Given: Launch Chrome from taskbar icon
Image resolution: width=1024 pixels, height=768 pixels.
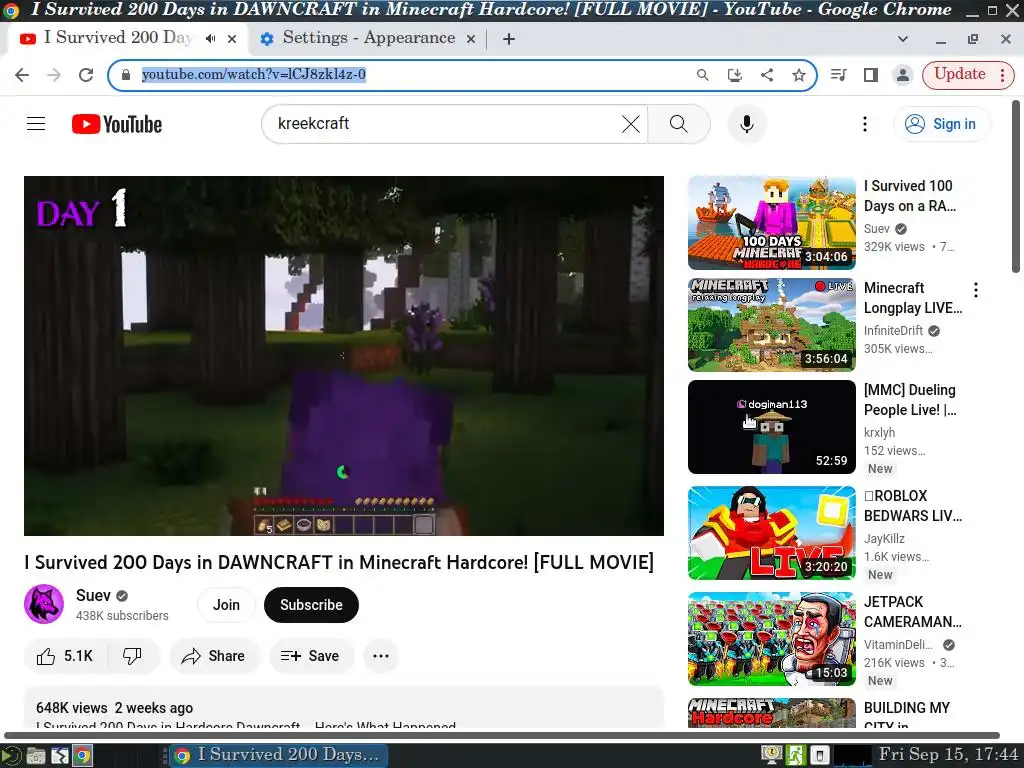Looking at the screenshot, I should click(82, 756).
